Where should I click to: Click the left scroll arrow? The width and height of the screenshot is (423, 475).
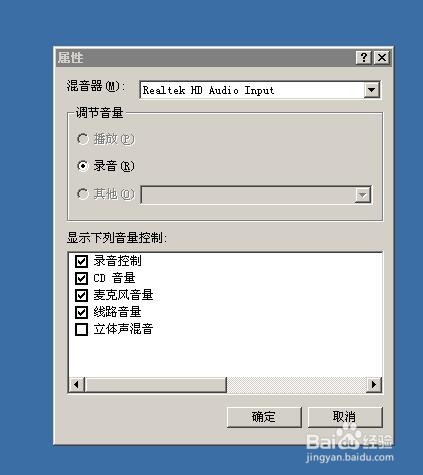pos(76,385)
